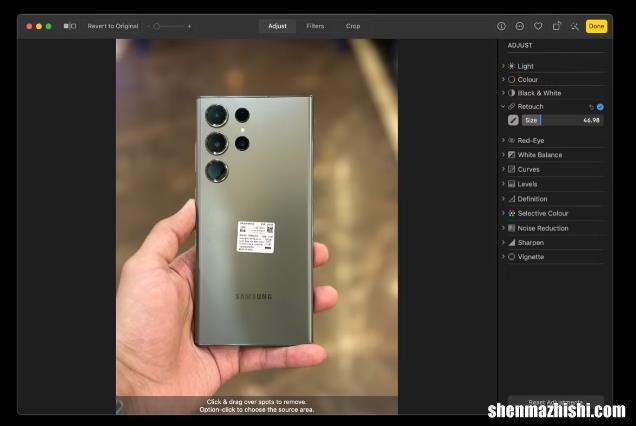This screenshot has height=426, width=636.
Task: Rotate the photo using toolbar icon
Action: pos(556,26)
